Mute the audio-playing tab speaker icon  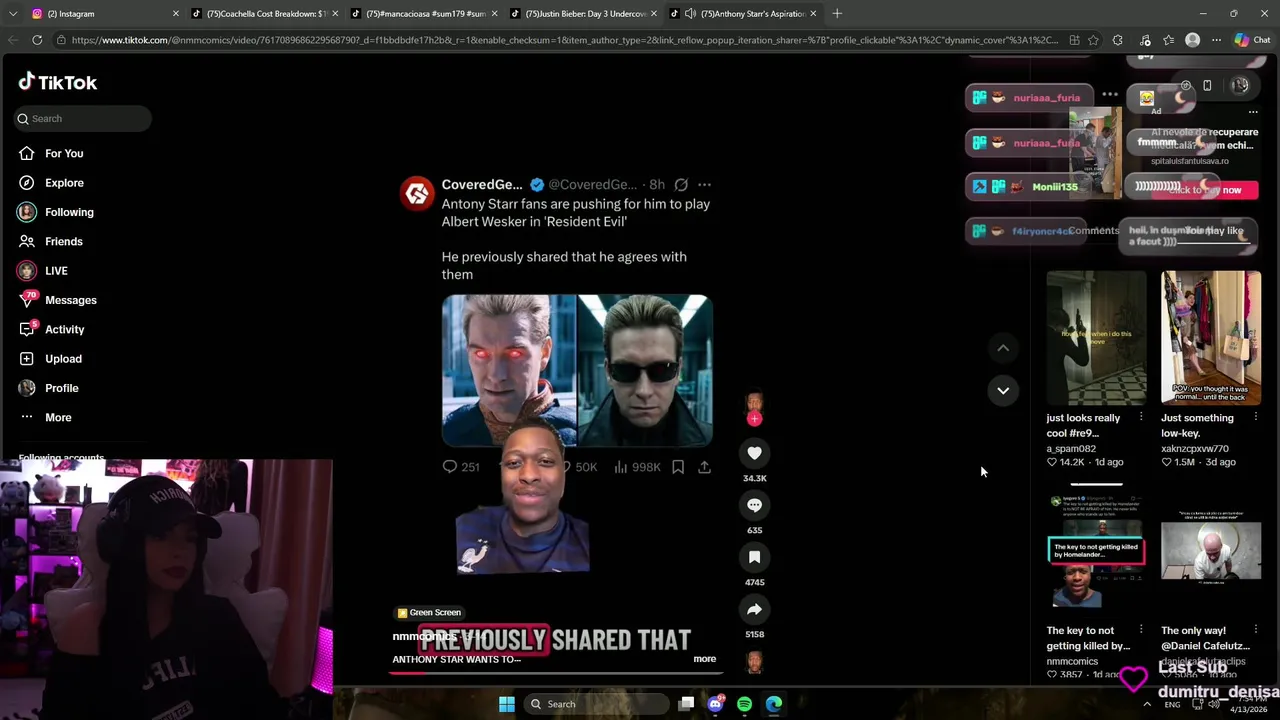(x=689, y=14)
